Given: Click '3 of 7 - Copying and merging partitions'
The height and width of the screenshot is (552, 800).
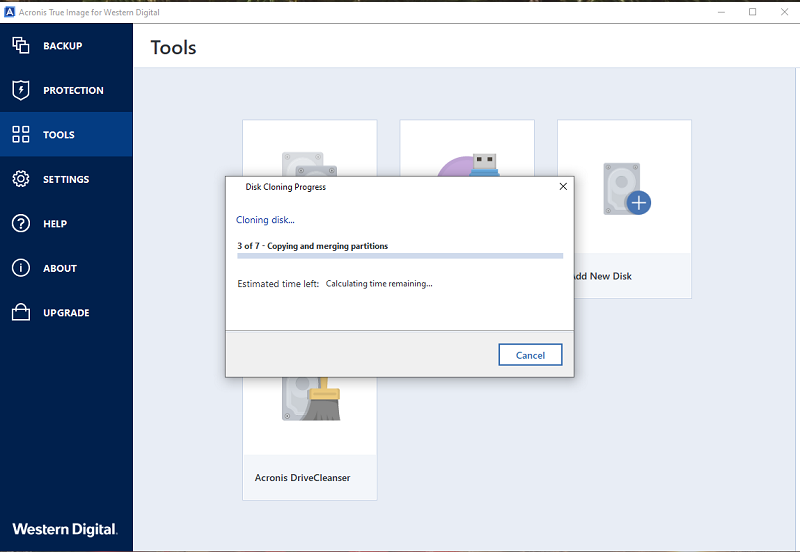Looking at the screenshot, I should click(x=312, y=246).
